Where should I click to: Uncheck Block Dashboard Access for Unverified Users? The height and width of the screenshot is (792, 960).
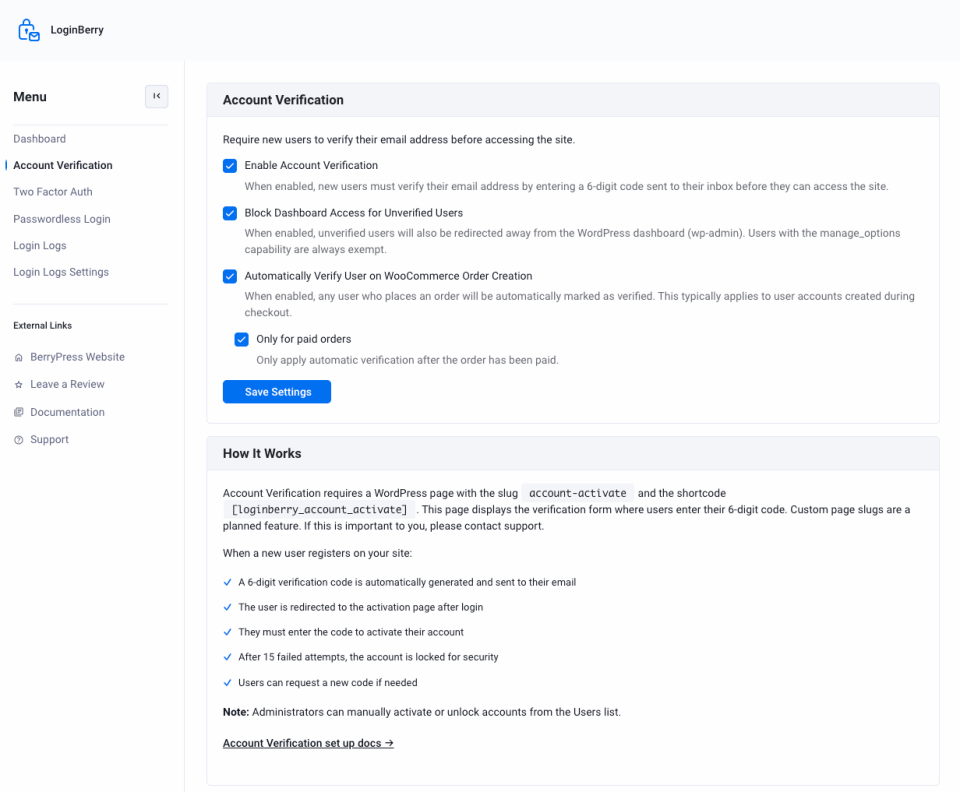click(x=230, y=213)
